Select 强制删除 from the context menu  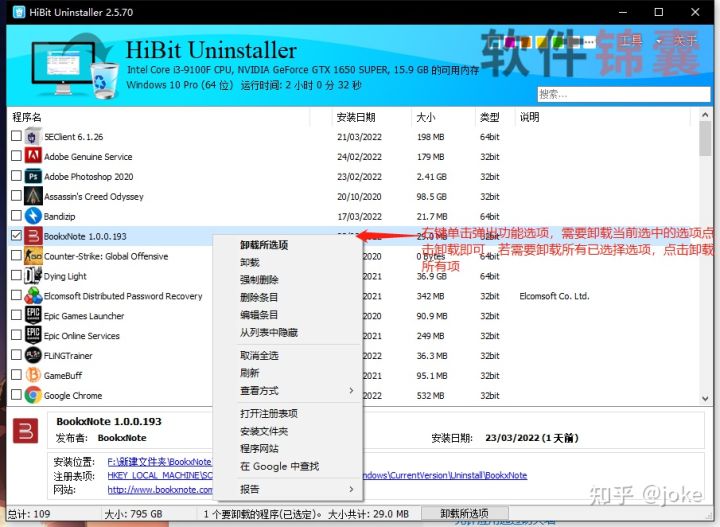point(288,280)
